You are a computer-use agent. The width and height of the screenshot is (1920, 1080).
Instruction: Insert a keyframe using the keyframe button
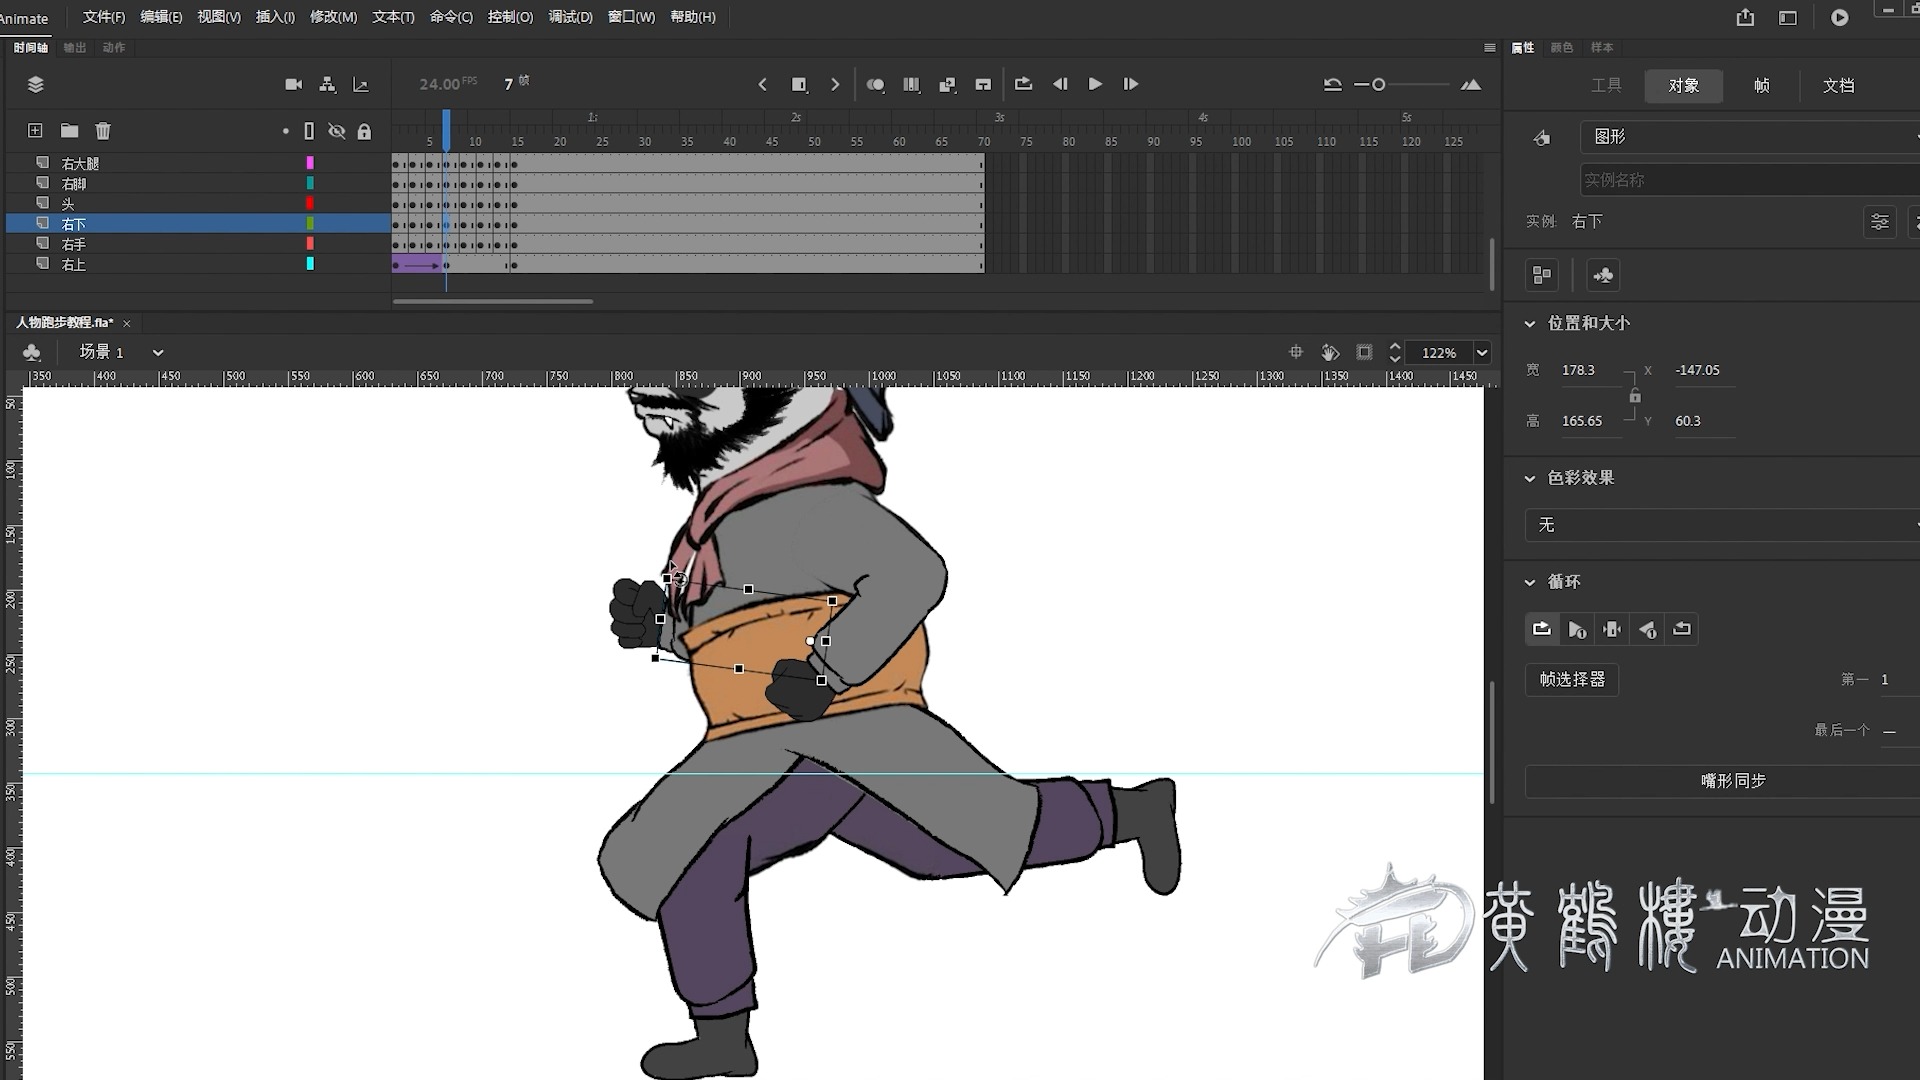click(x=799, y=84)
